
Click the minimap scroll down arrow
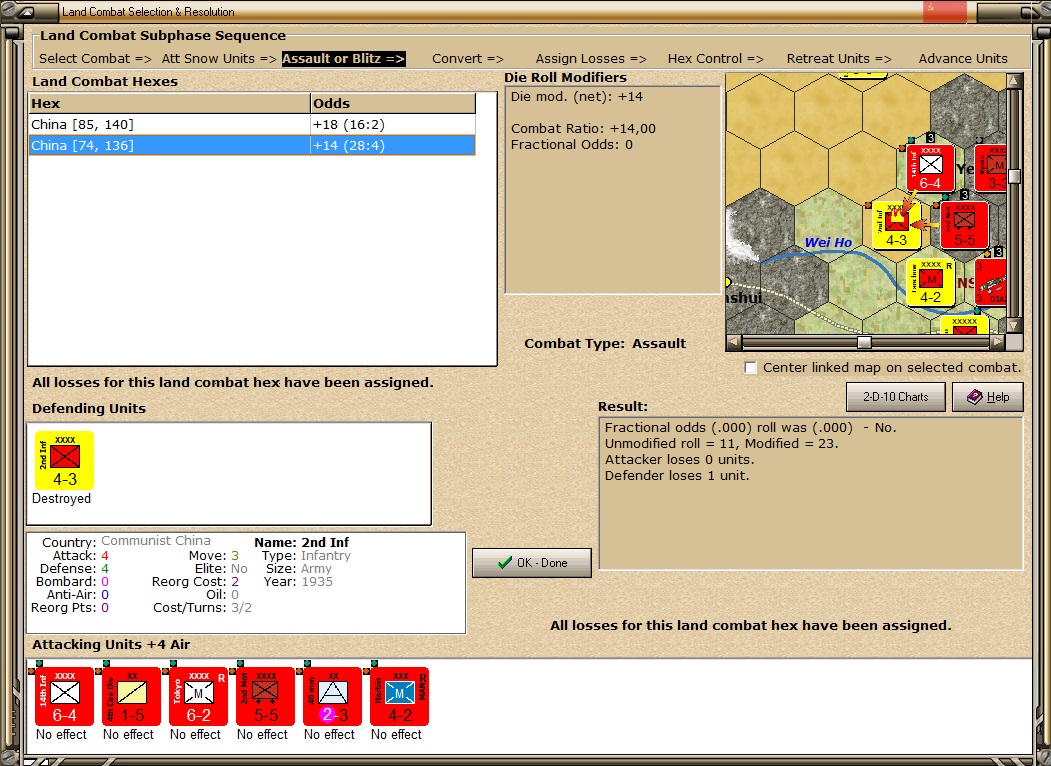(x=1014, y=326)
